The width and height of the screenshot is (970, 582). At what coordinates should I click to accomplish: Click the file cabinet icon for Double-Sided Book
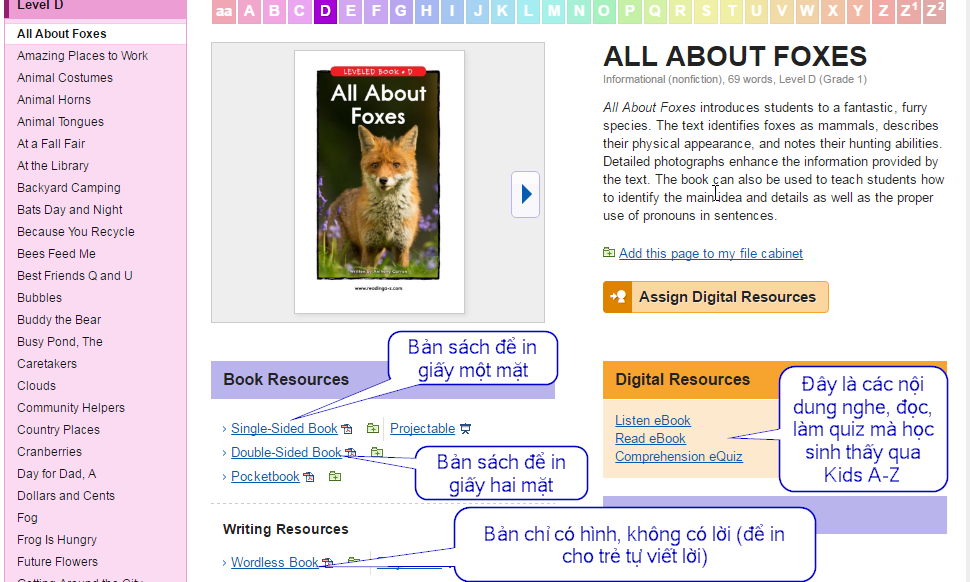[376, 453]
